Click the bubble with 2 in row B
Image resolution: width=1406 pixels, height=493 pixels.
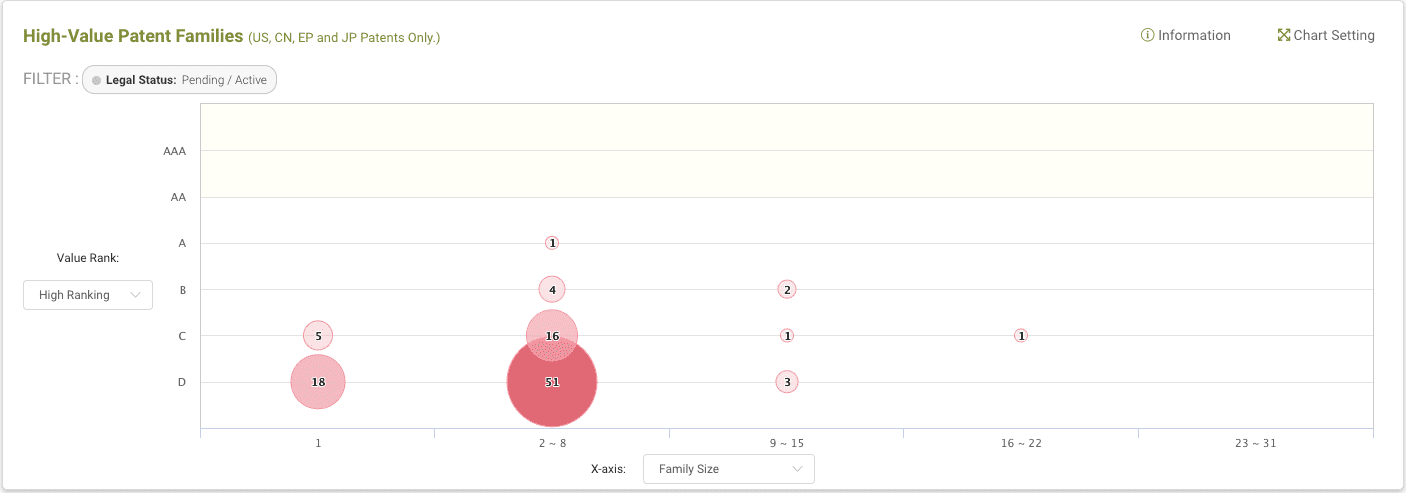point(787,290)
